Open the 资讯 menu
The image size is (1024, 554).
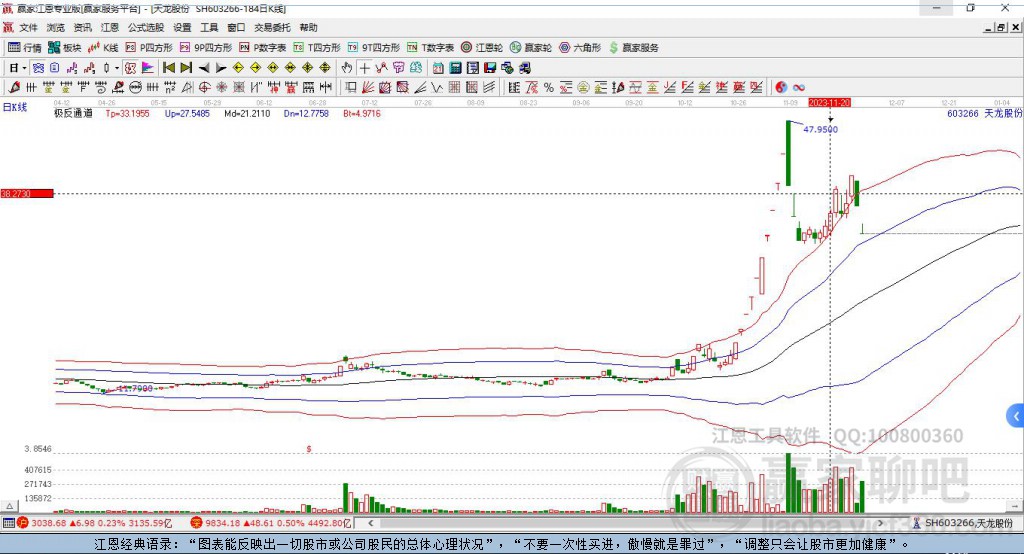click(x=82, y=27)
